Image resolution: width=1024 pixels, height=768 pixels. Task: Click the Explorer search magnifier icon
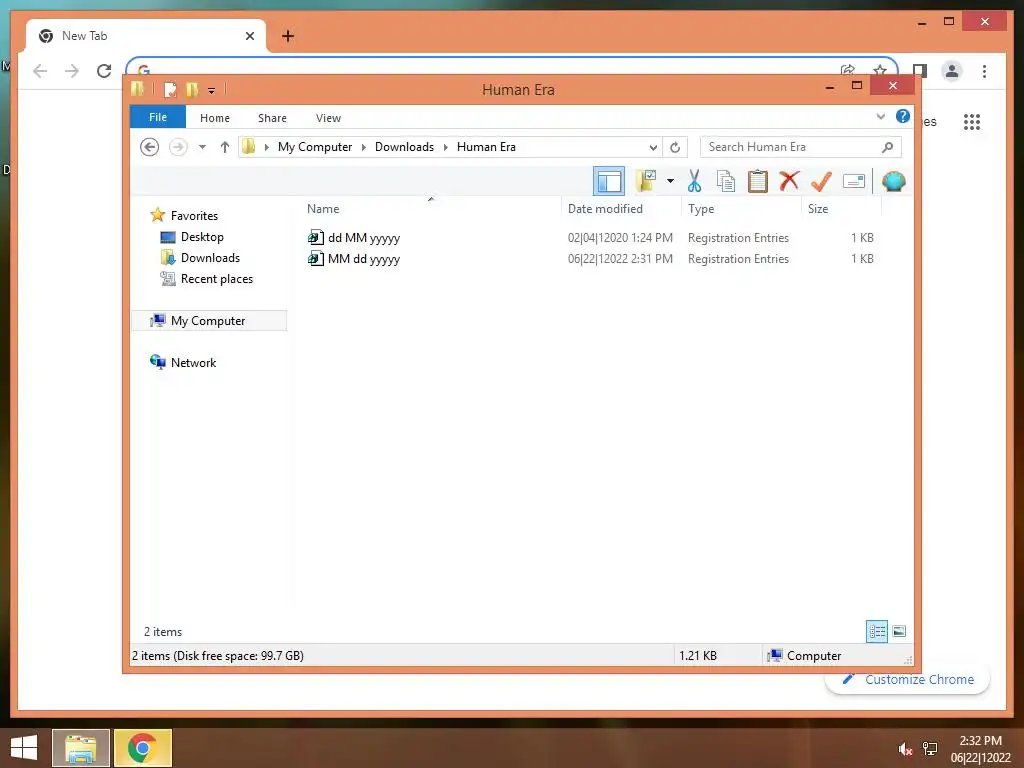pos(888,147)
